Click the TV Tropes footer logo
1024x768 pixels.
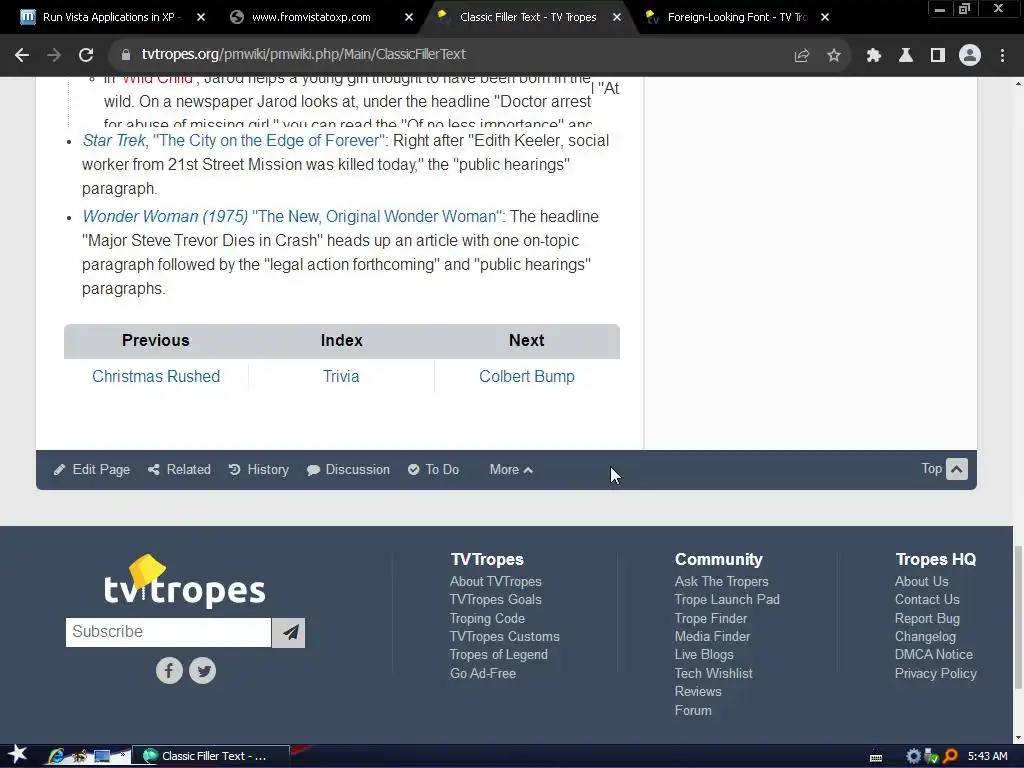pyautogui.click(x=185, y=581)
